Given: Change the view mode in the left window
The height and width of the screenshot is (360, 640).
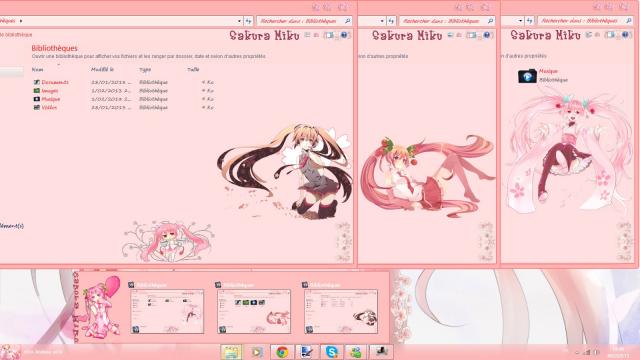Looking at the screenshot, I should 307,36.
